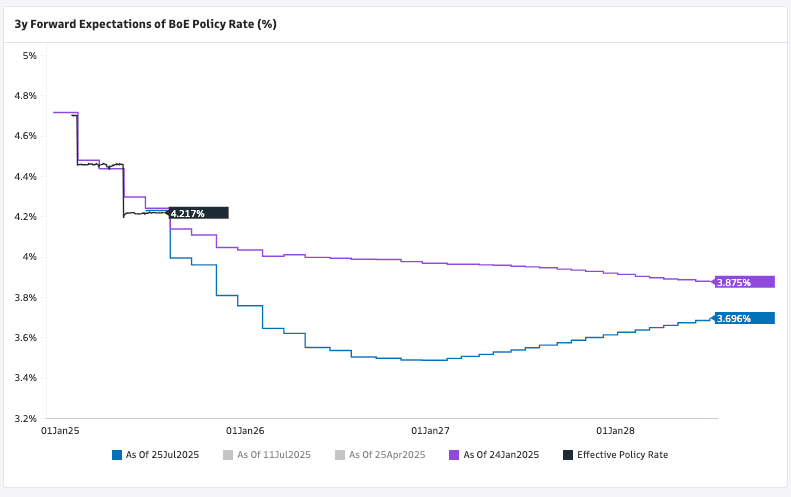Click the 5% y-axis tick label

[x=30, y=55]
